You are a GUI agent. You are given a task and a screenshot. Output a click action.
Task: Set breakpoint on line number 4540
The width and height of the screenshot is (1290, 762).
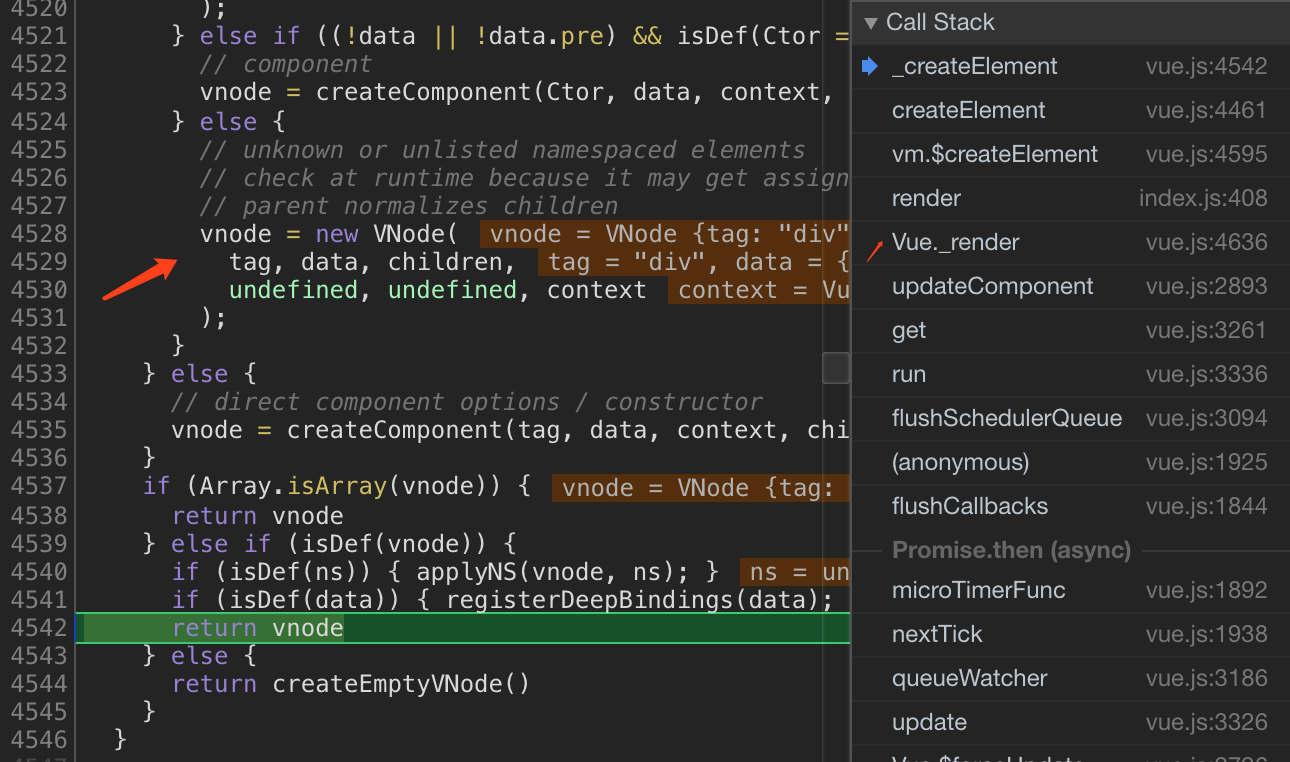pos(38,572)
